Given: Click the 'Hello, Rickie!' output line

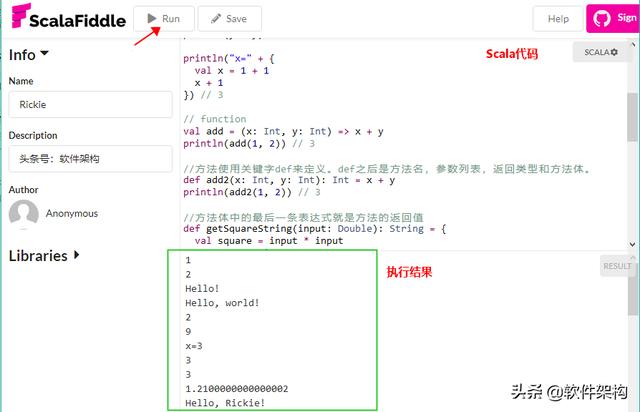Looking at the screenshot, I should pos(225,403).
